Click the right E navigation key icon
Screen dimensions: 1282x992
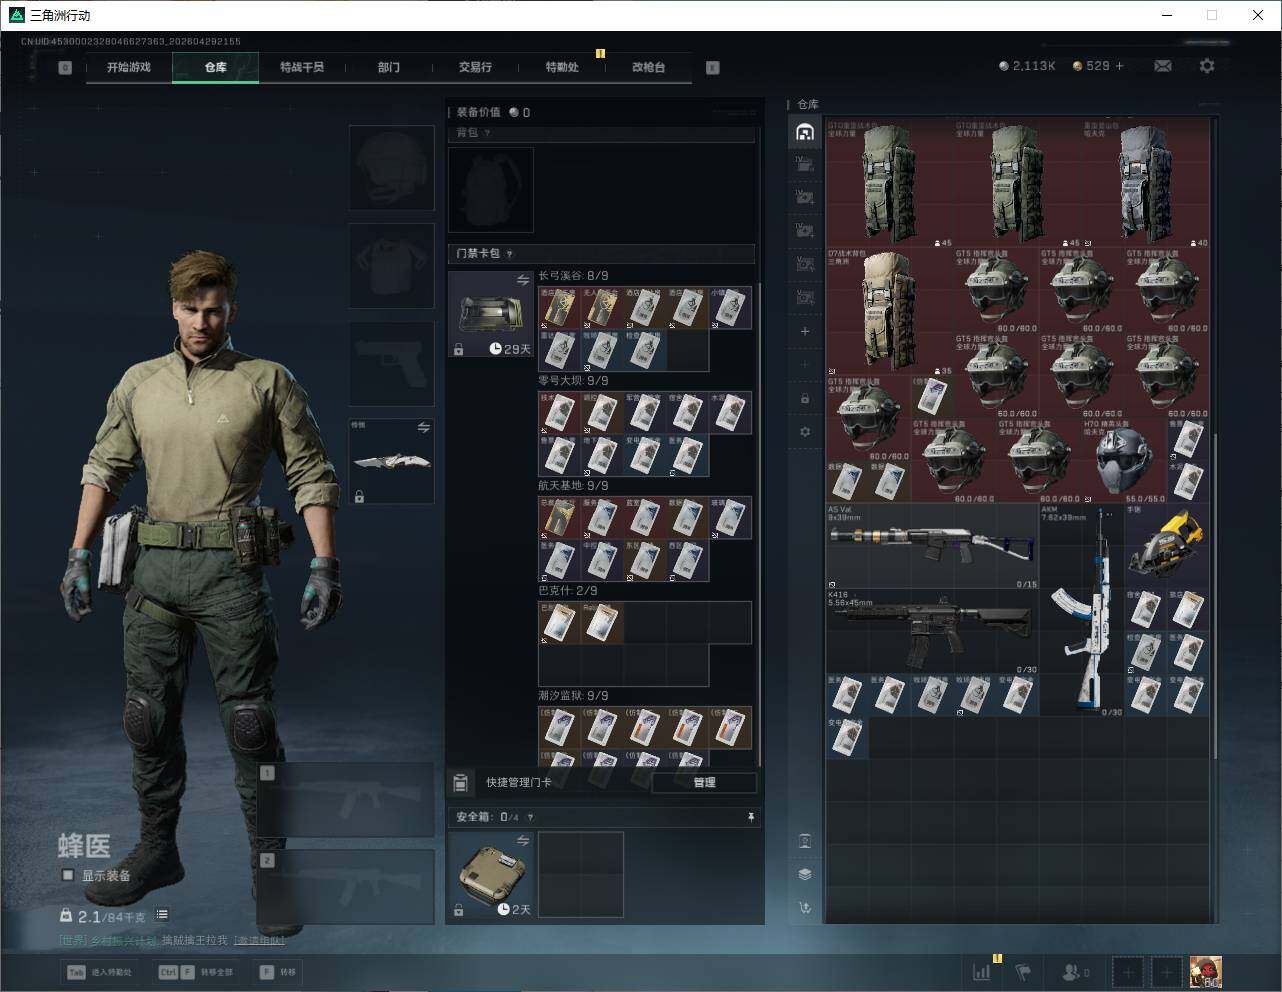(712, 68)
